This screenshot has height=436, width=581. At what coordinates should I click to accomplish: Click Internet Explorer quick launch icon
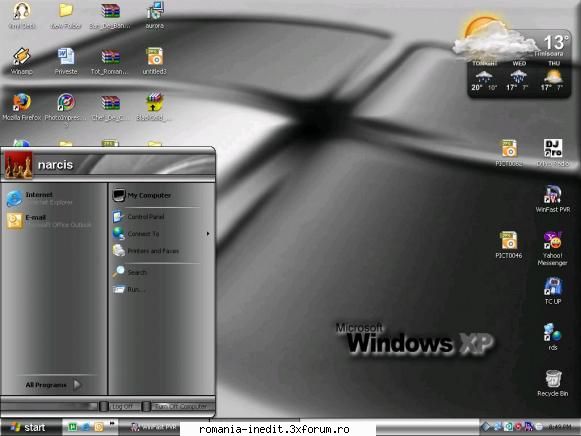[85, 427]
